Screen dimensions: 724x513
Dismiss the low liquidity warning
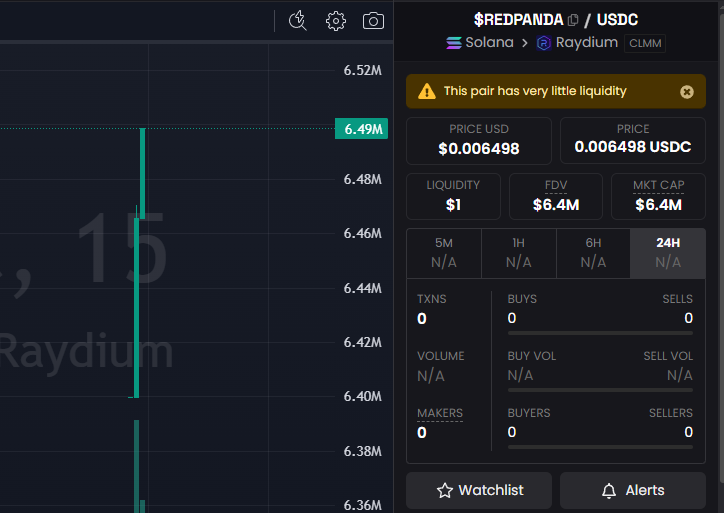[x=687, y=92]
